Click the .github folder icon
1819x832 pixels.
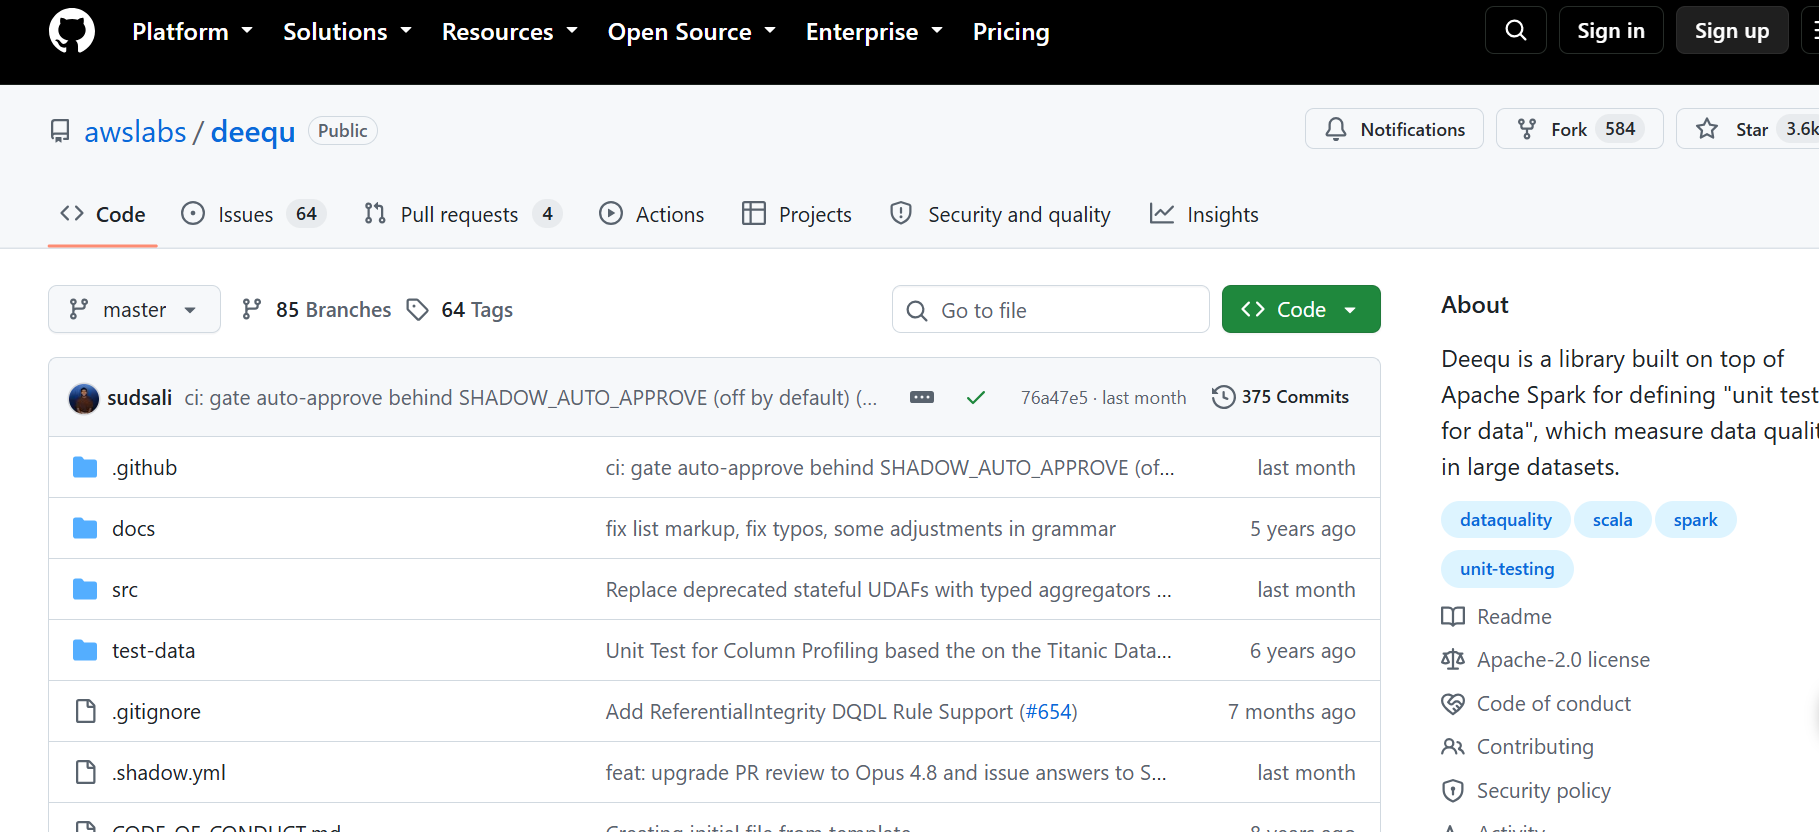point(85,468)
